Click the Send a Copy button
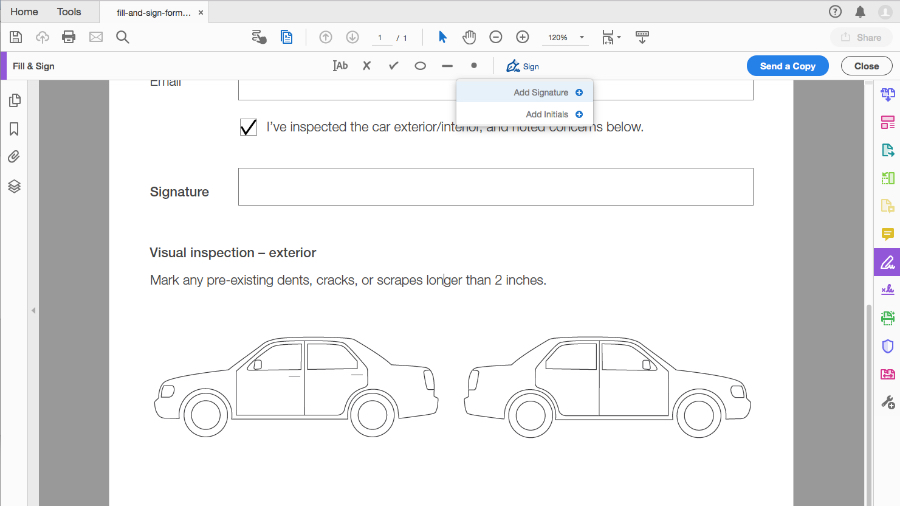The image size is (900, 506). pyautogui.click(x=787, y=66)
